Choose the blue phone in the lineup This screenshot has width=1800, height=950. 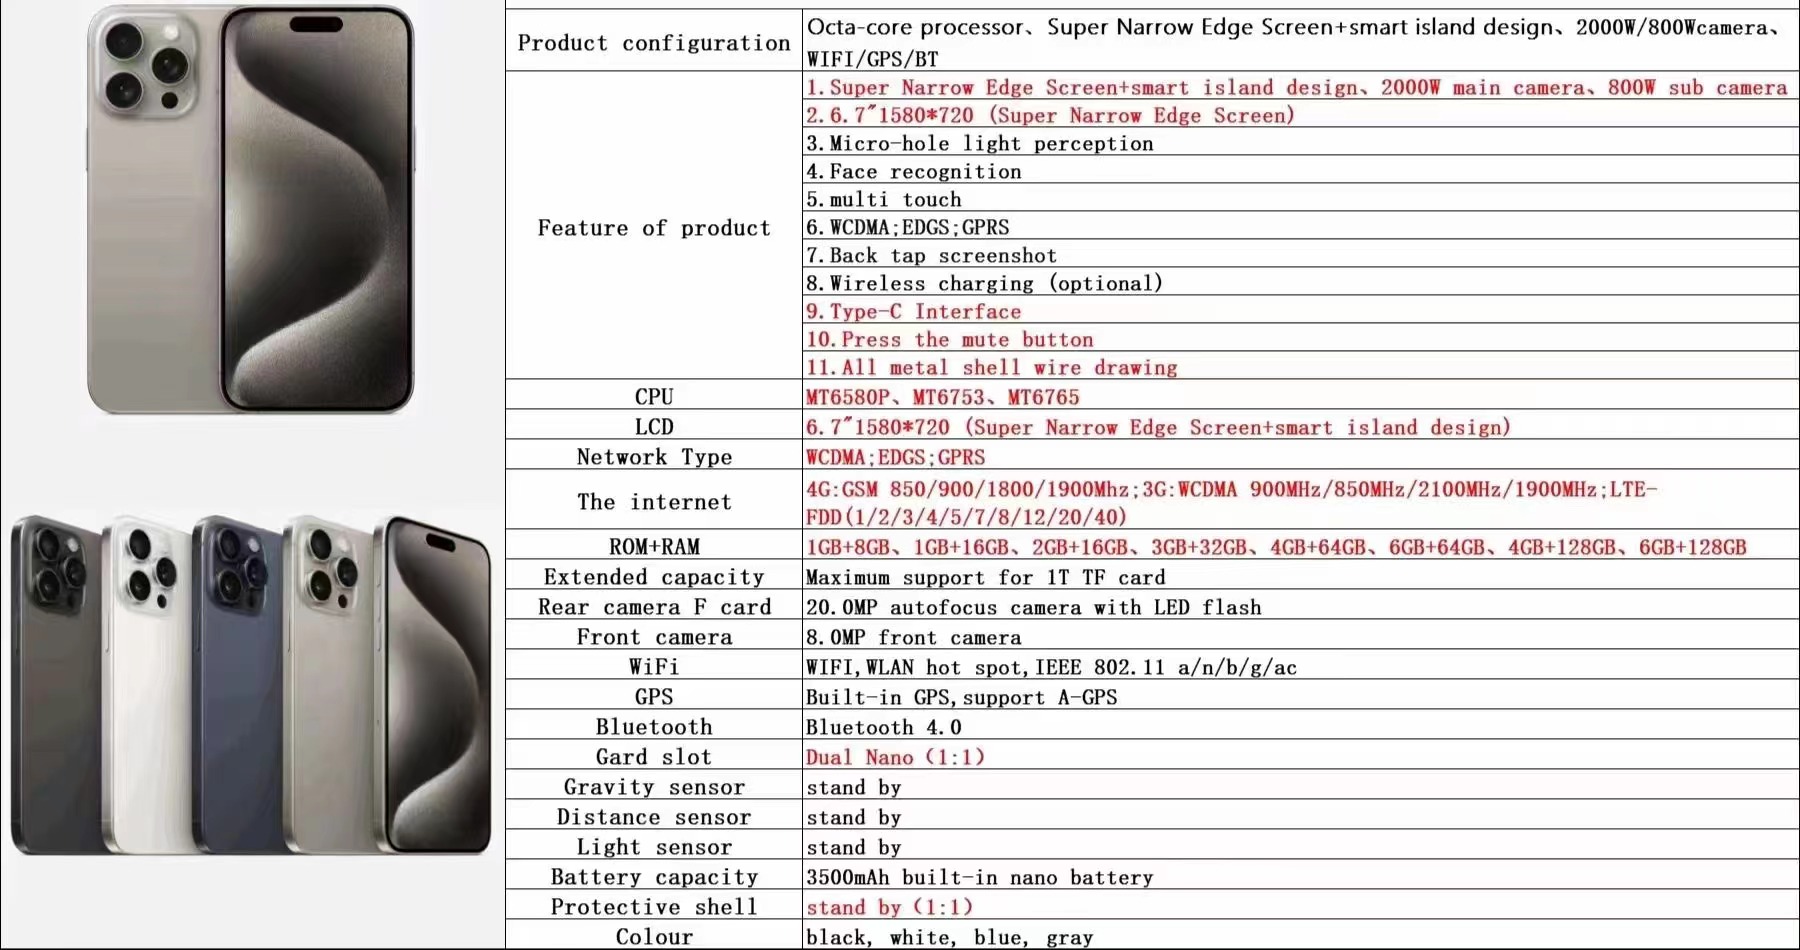tap(240, 690)
